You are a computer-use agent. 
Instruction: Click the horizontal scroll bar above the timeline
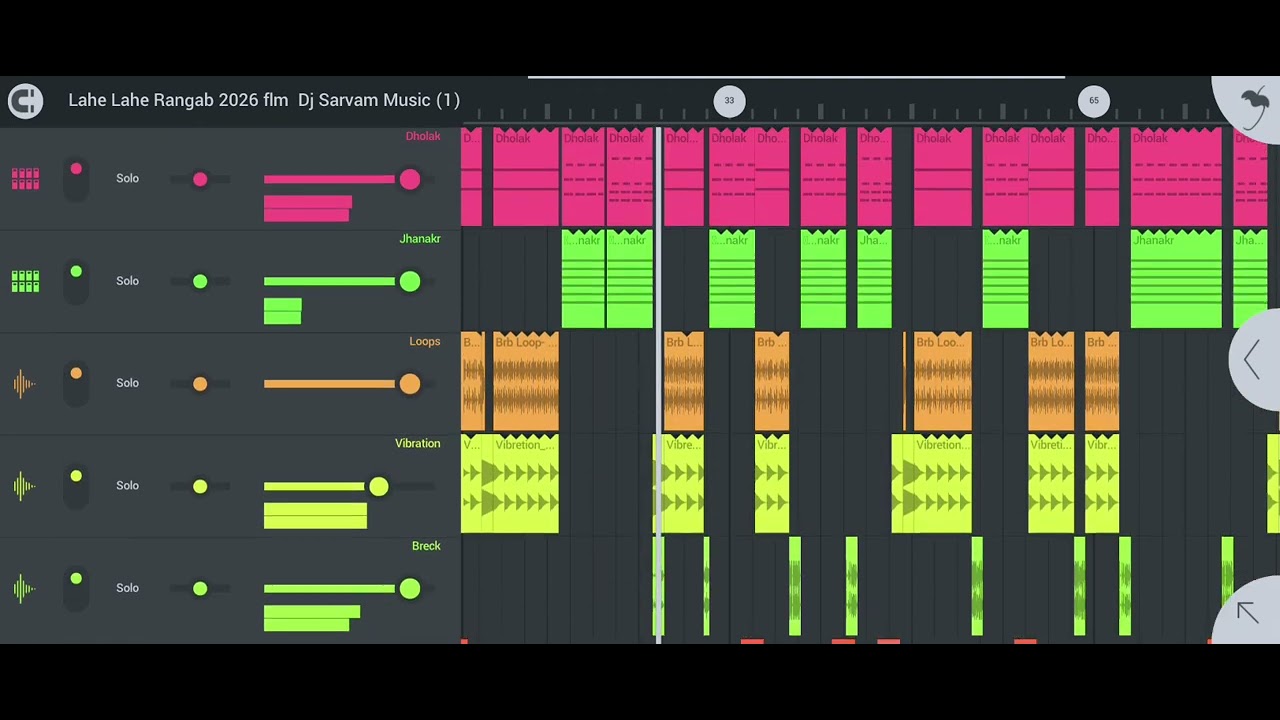(x=796, y=77)
